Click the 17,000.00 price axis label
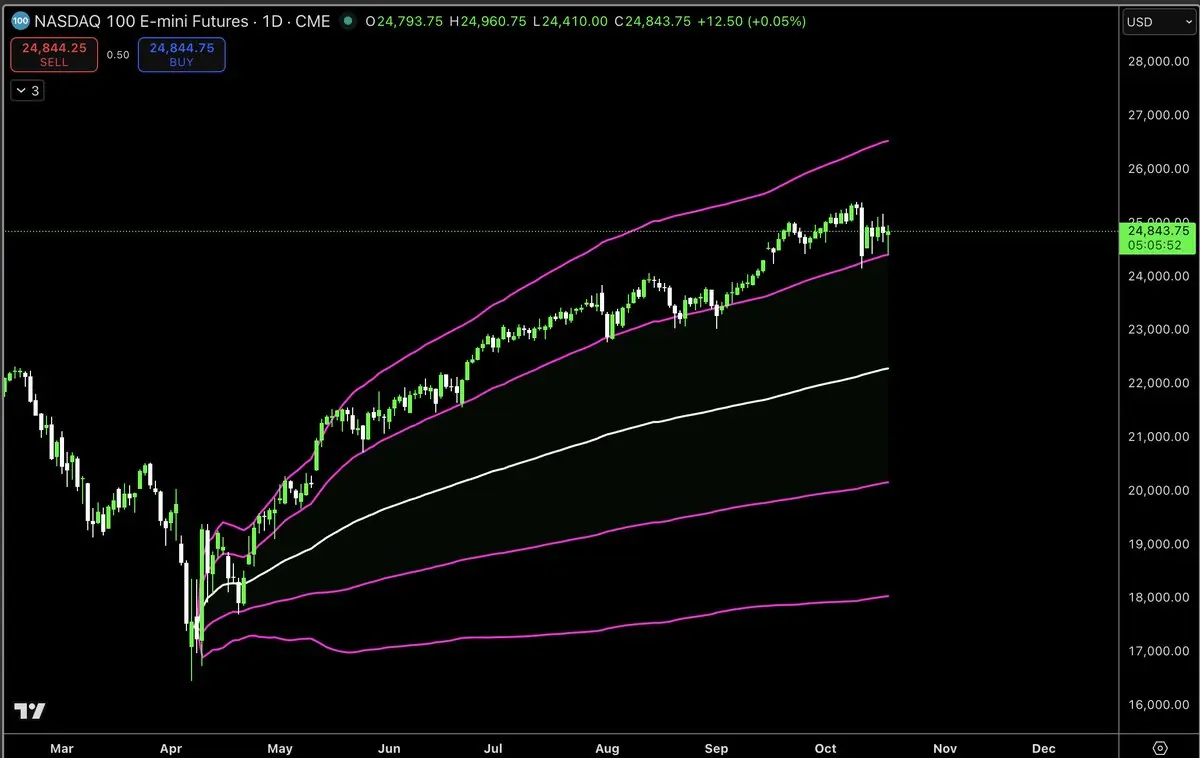The image size is (1200, 758). point(1158,651)
